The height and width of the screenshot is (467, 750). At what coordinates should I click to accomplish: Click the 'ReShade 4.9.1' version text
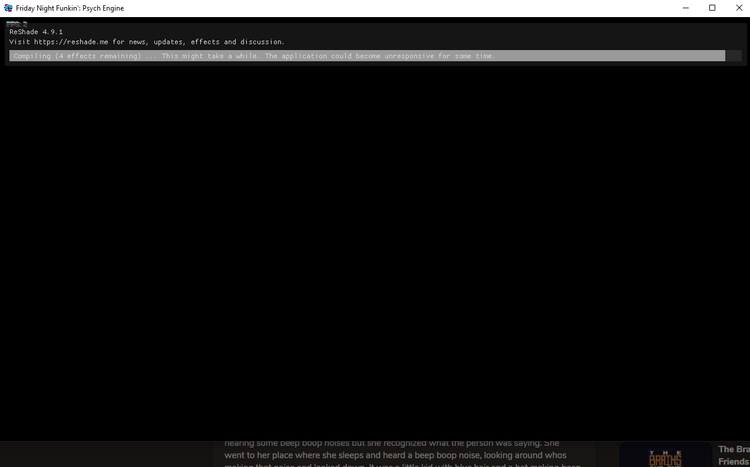tap(36, 32)
